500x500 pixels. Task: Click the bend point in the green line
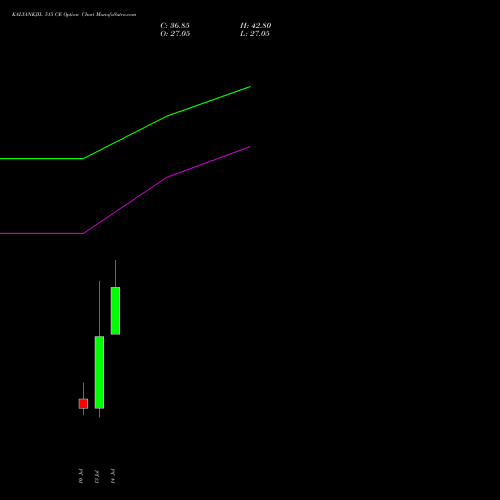(83, 159)
